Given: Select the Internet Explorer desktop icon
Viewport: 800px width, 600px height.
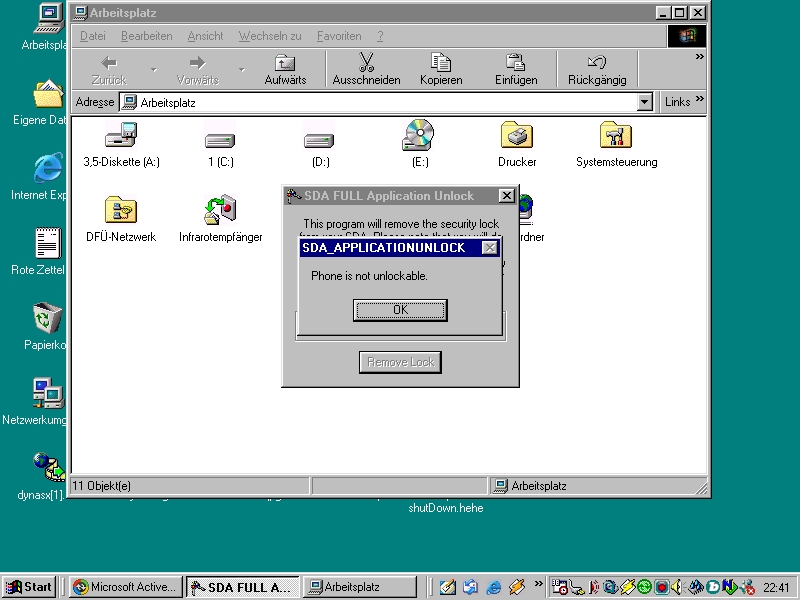Looking at the screenshot, I should tap(48, 168).
